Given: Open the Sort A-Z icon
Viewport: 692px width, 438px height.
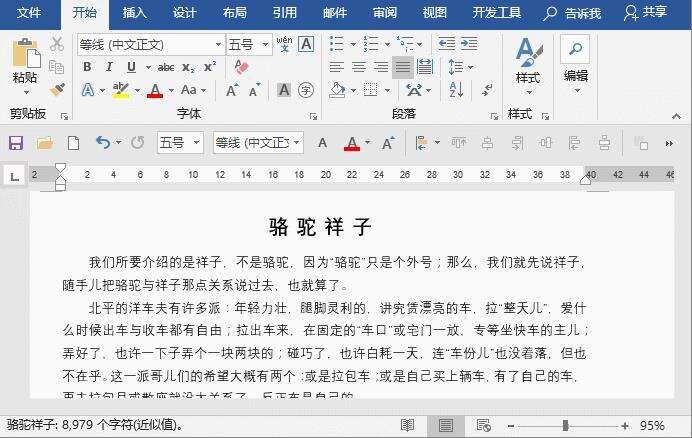Looking at the screenshot, I should pyautogui.click(x=456, y=90).
